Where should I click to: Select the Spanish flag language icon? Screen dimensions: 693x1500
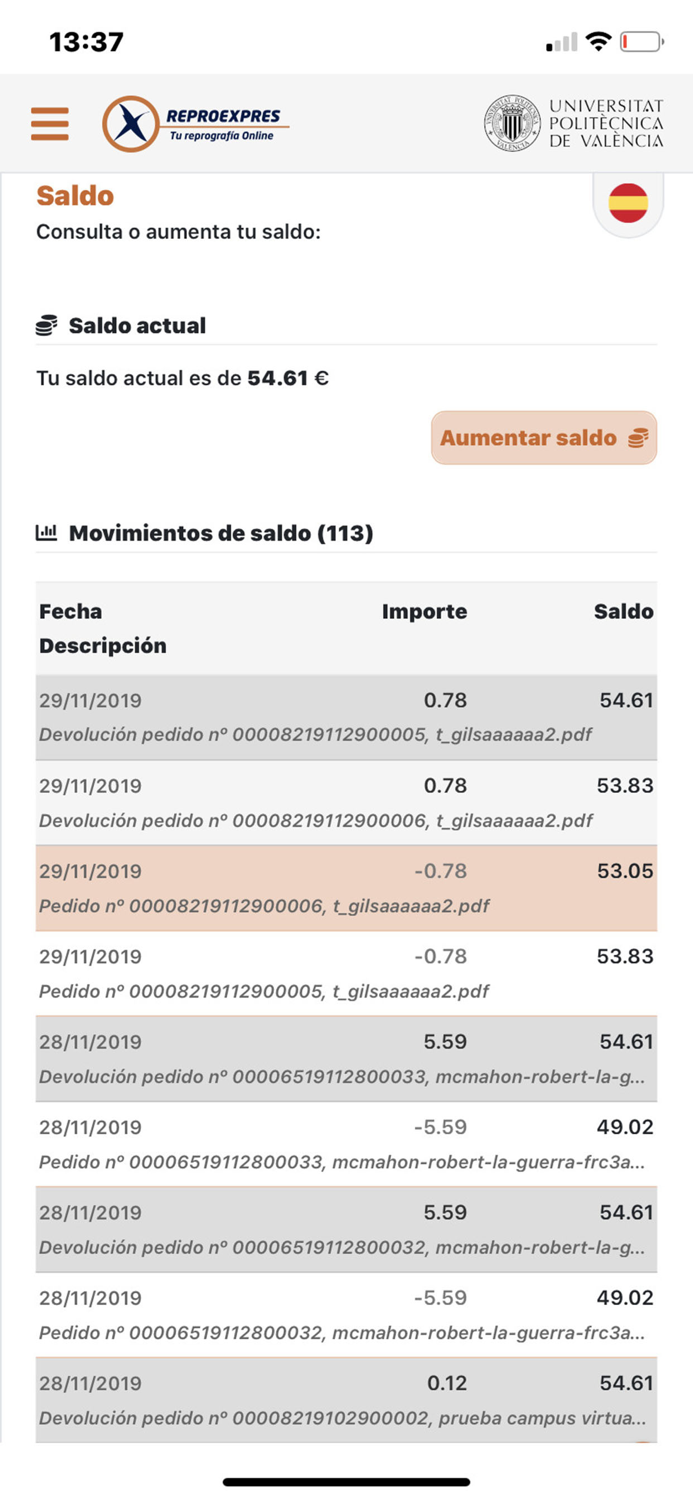pyautogui.click(x=627, y=201)
